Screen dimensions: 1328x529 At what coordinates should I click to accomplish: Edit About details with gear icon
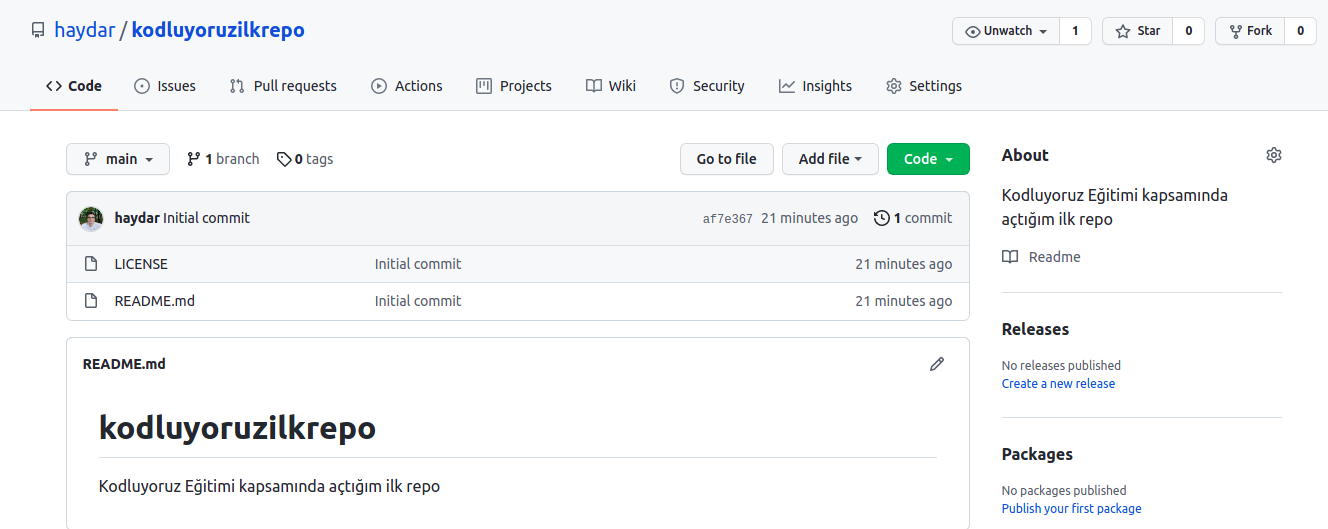[x=1274, y=155]
